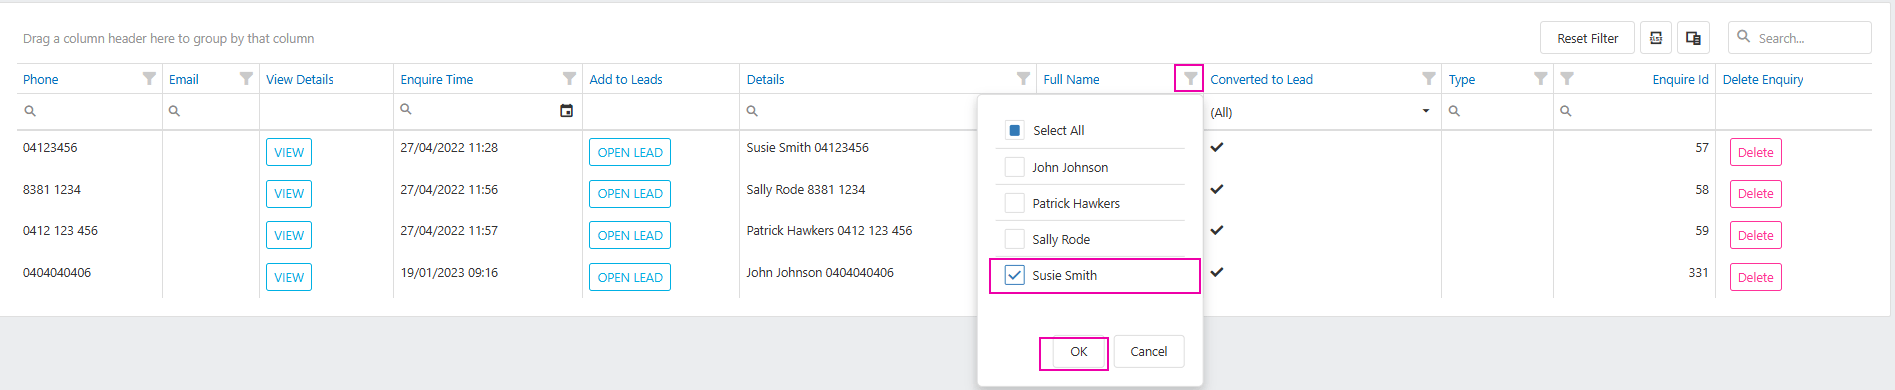Select the Type column header
1895x390 pixels.
click(x=1462, y=79)
